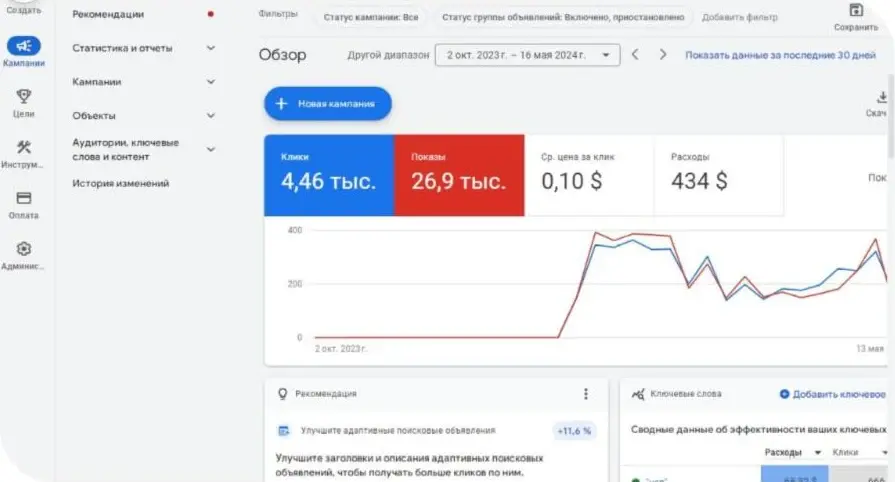Click Показать данные за последние 30 дней

(x=780, y=55)
